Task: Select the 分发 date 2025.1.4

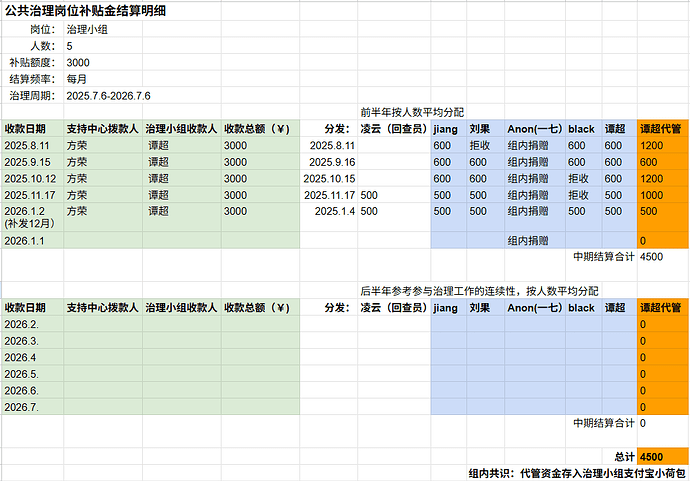Action: (x=335, y=211)
